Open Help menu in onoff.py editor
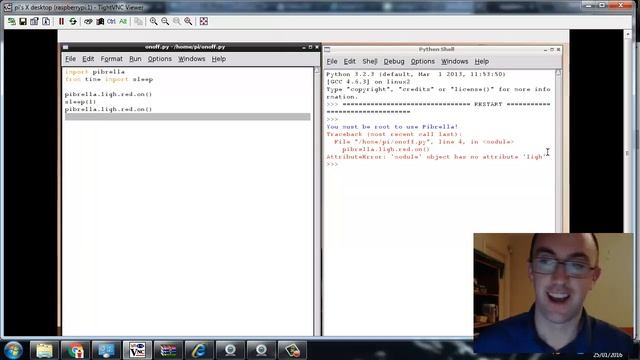 pyautogui.click(x=218, y=59)
